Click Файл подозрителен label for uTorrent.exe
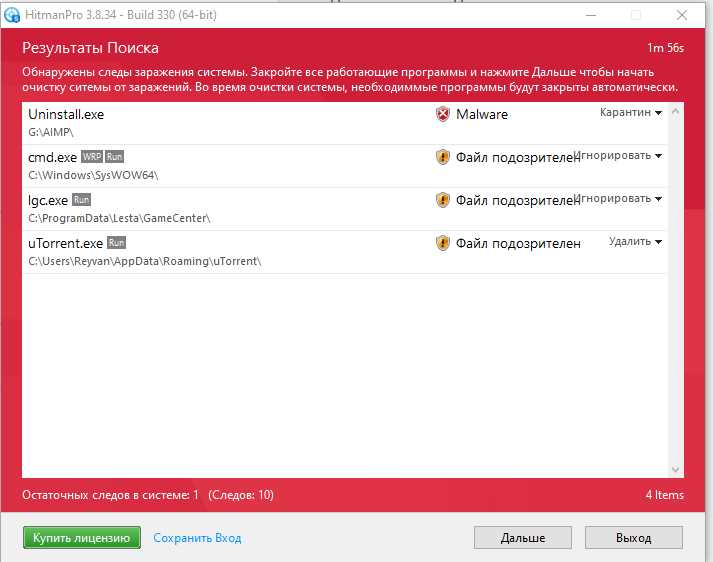Image resolution: width=713 pixels, height=562 pixels. click(x=518, y=244)
